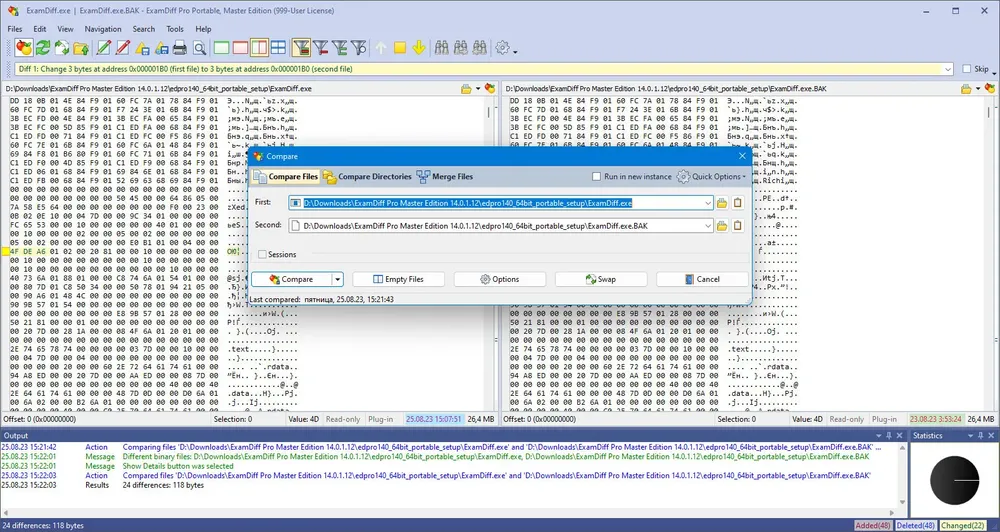Click the first binoculars Find icon

pos(441,48)
